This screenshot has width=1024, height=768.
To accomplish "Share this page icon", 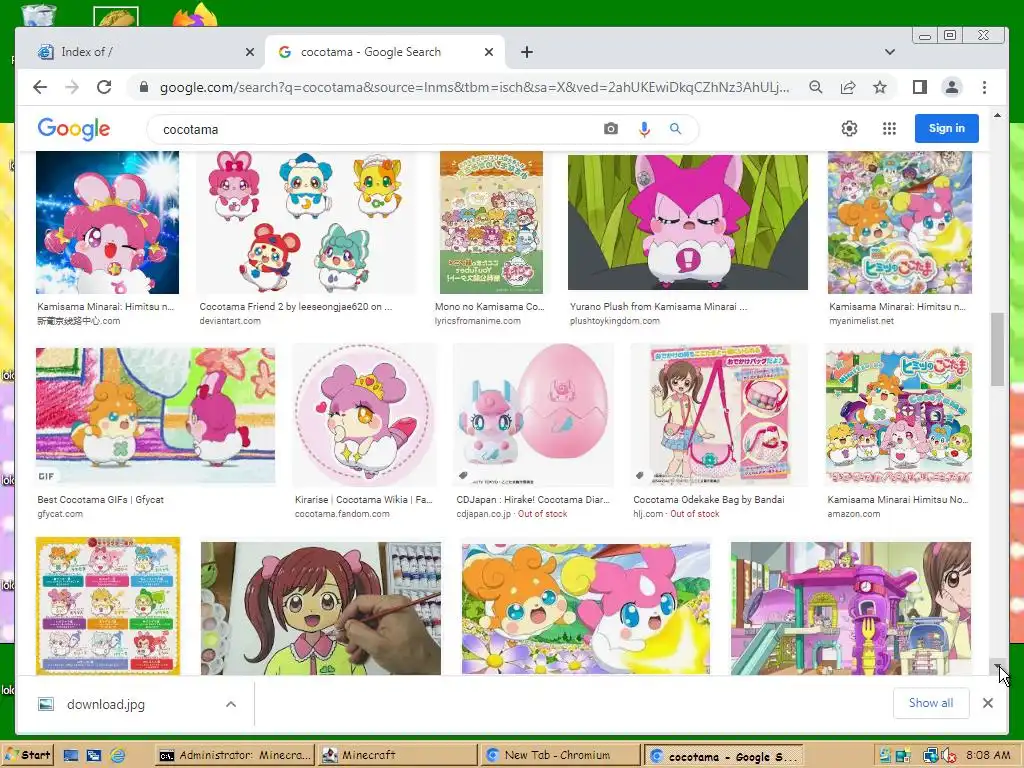I will click(848, 87).
